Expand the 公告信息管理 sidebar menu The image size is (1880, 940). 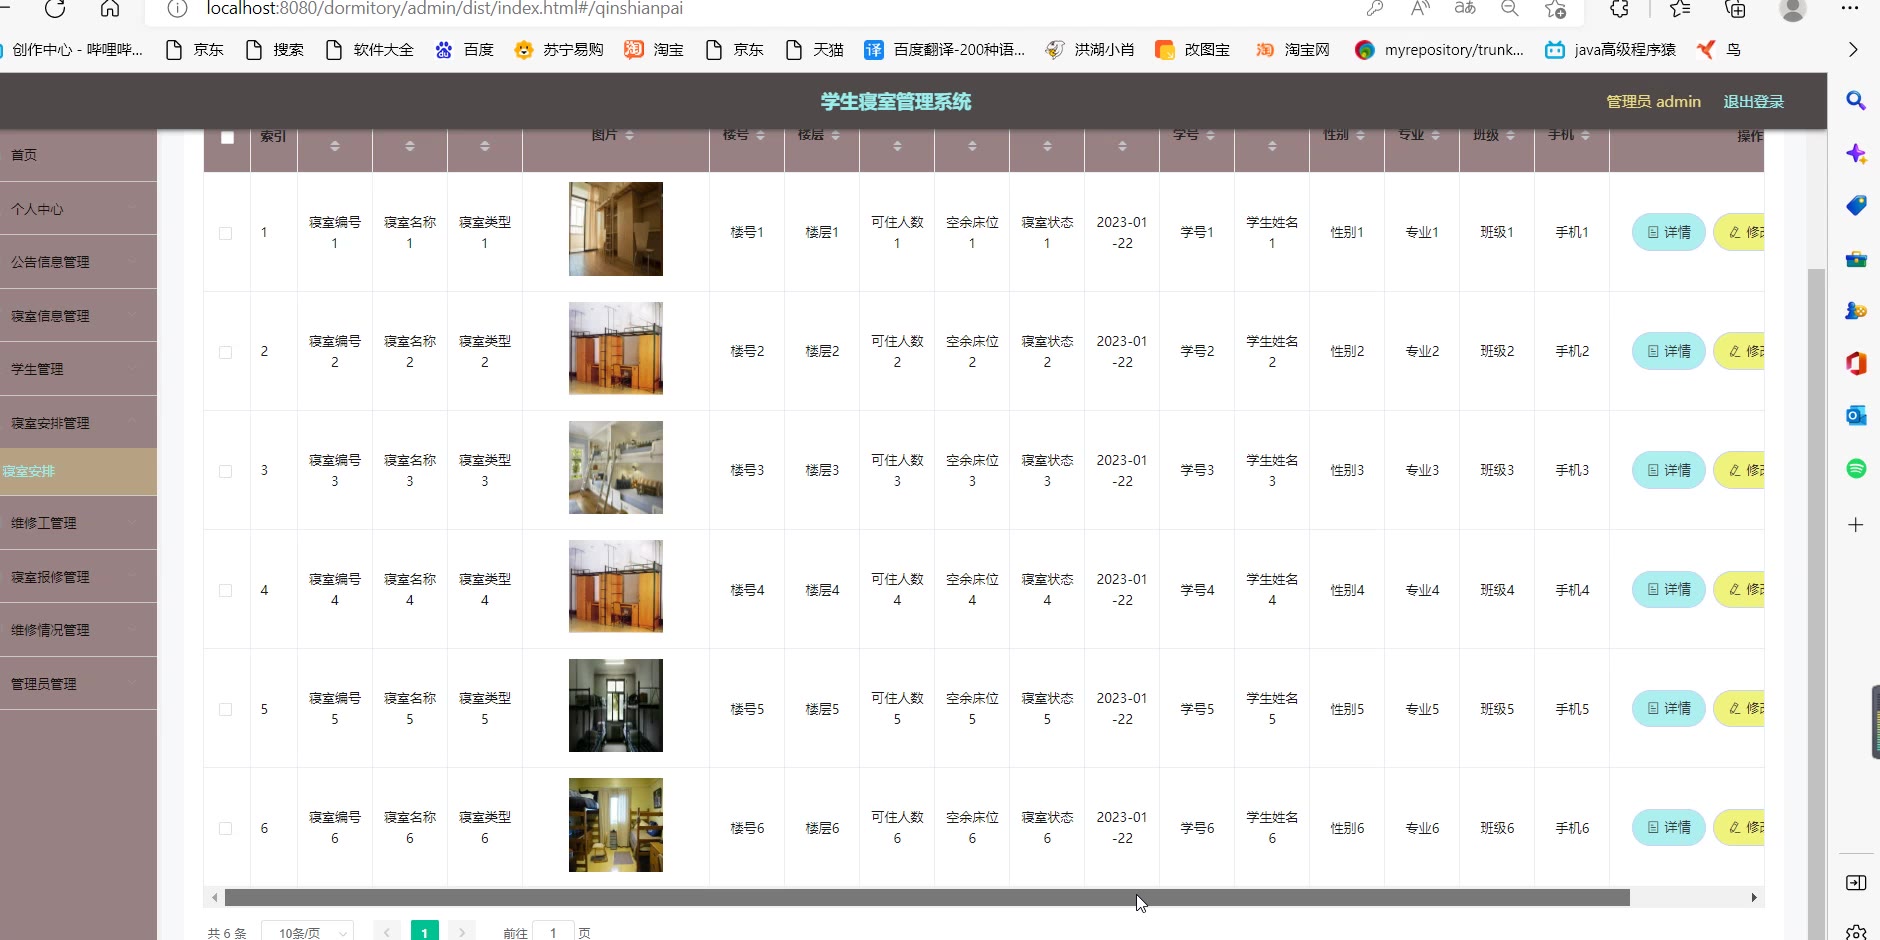(78, 262)
